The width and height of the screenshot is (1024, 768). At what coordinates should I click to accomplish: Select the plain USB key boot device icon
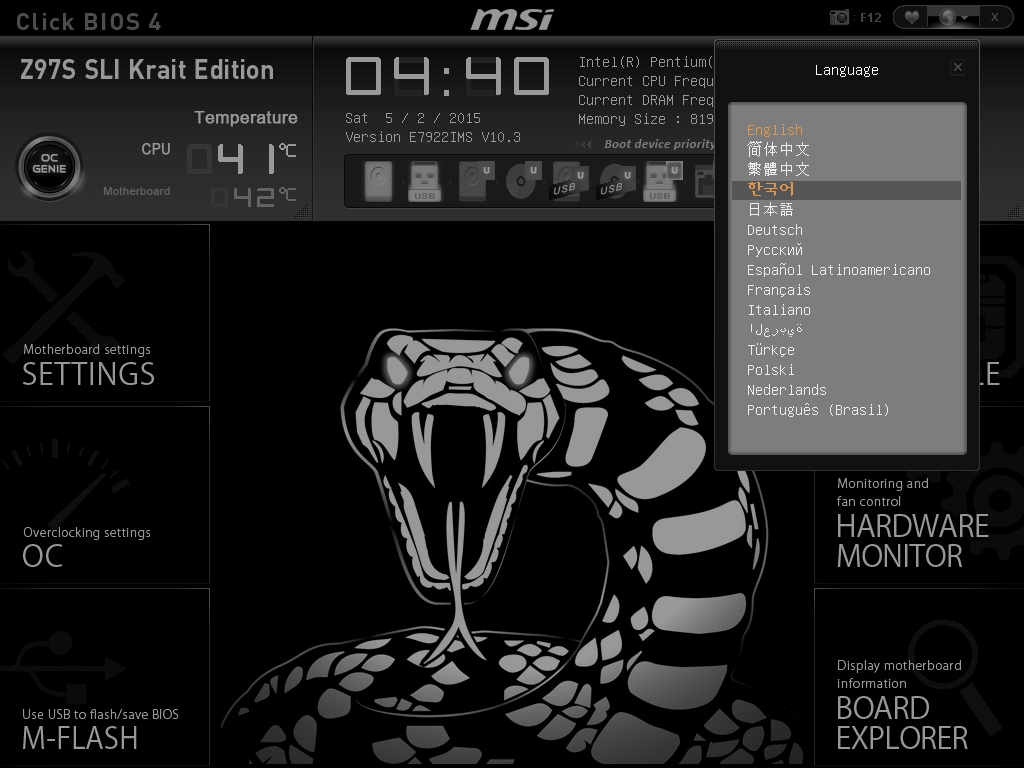(x=424, y=181)
